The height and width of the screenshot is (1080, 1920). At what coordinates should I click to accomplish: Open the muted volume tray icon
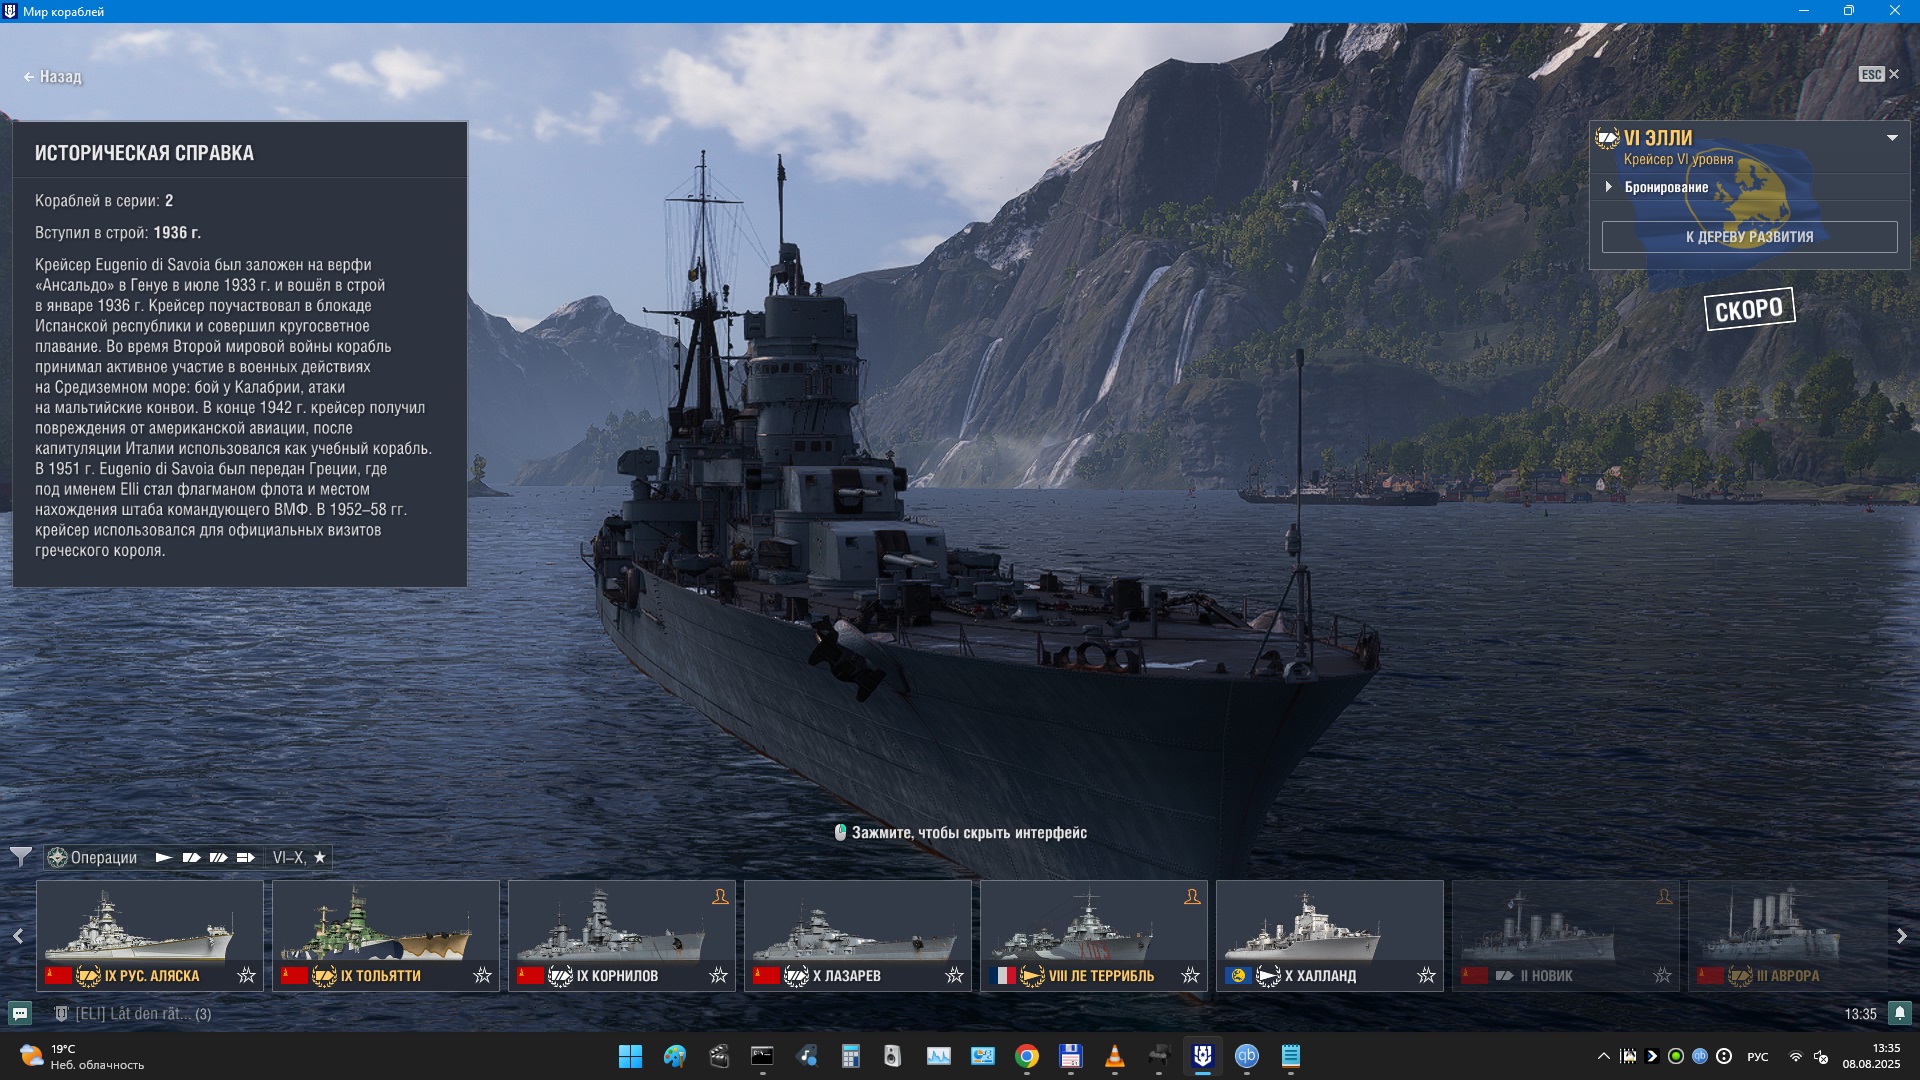(x=1821, y=1057)
